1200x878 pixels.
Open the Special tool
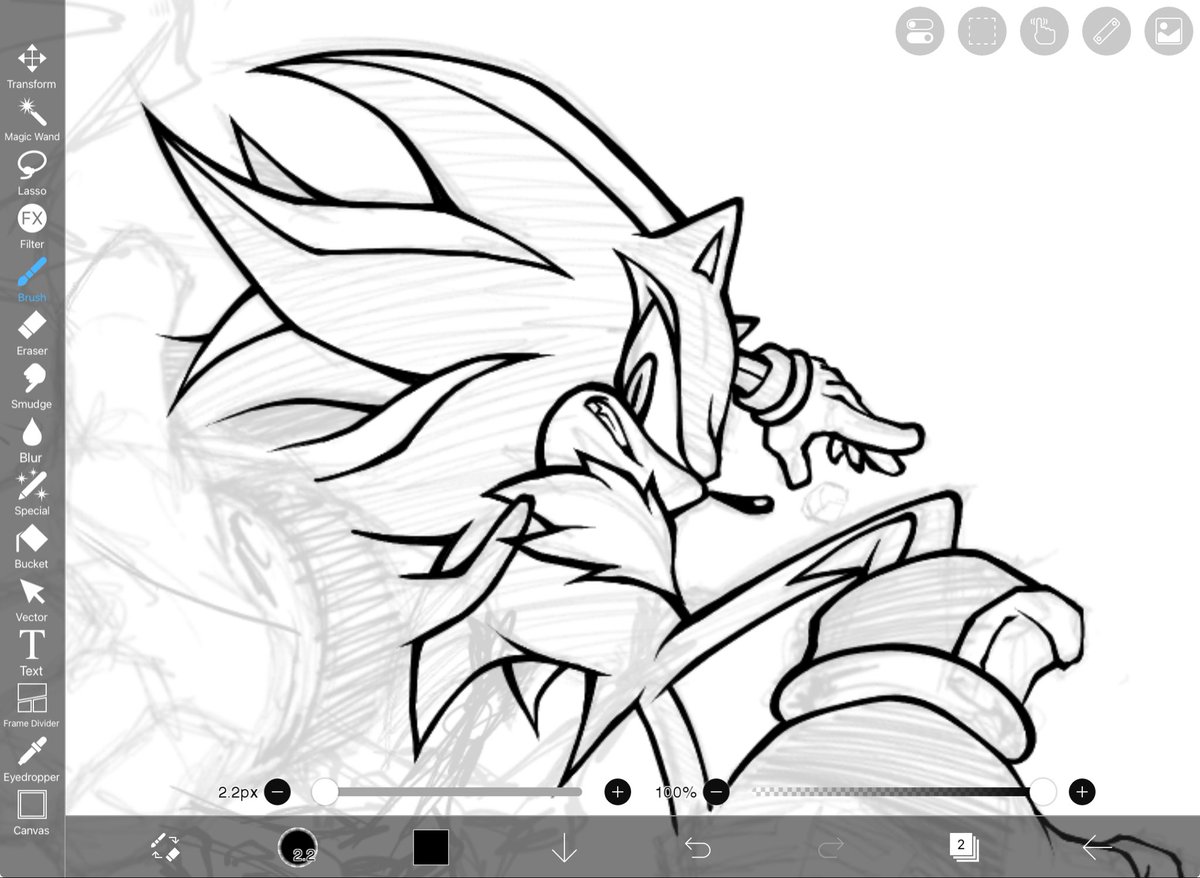32,493
